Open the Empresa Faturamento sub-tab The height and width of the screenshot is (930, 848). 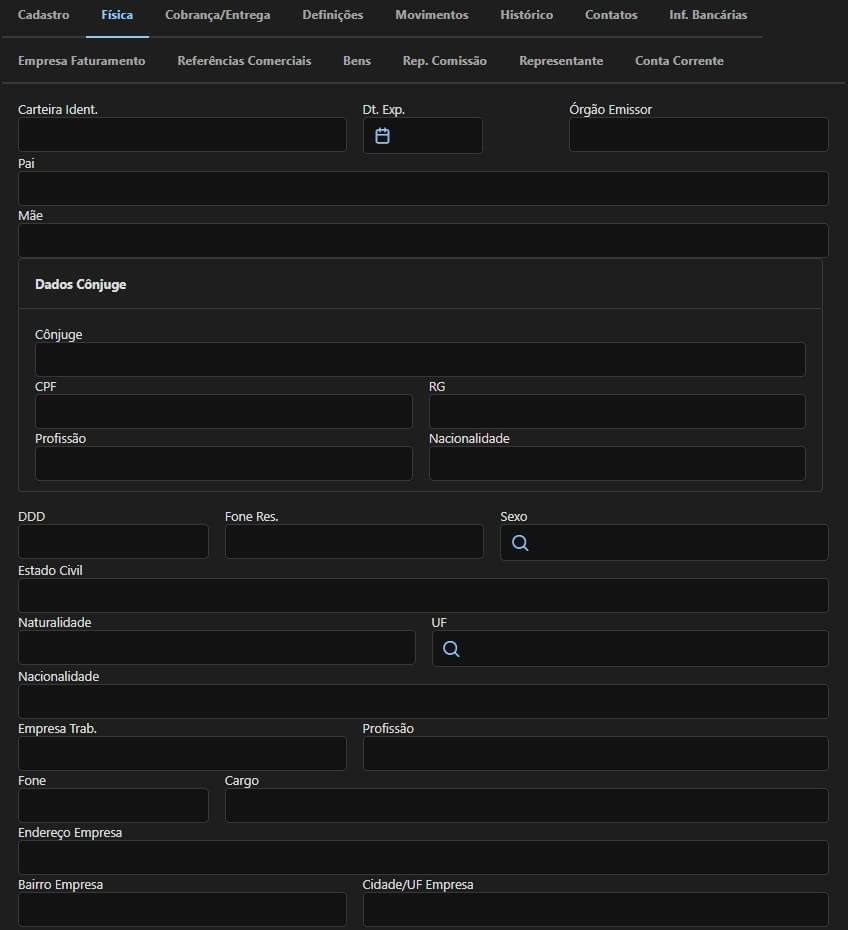82,61
